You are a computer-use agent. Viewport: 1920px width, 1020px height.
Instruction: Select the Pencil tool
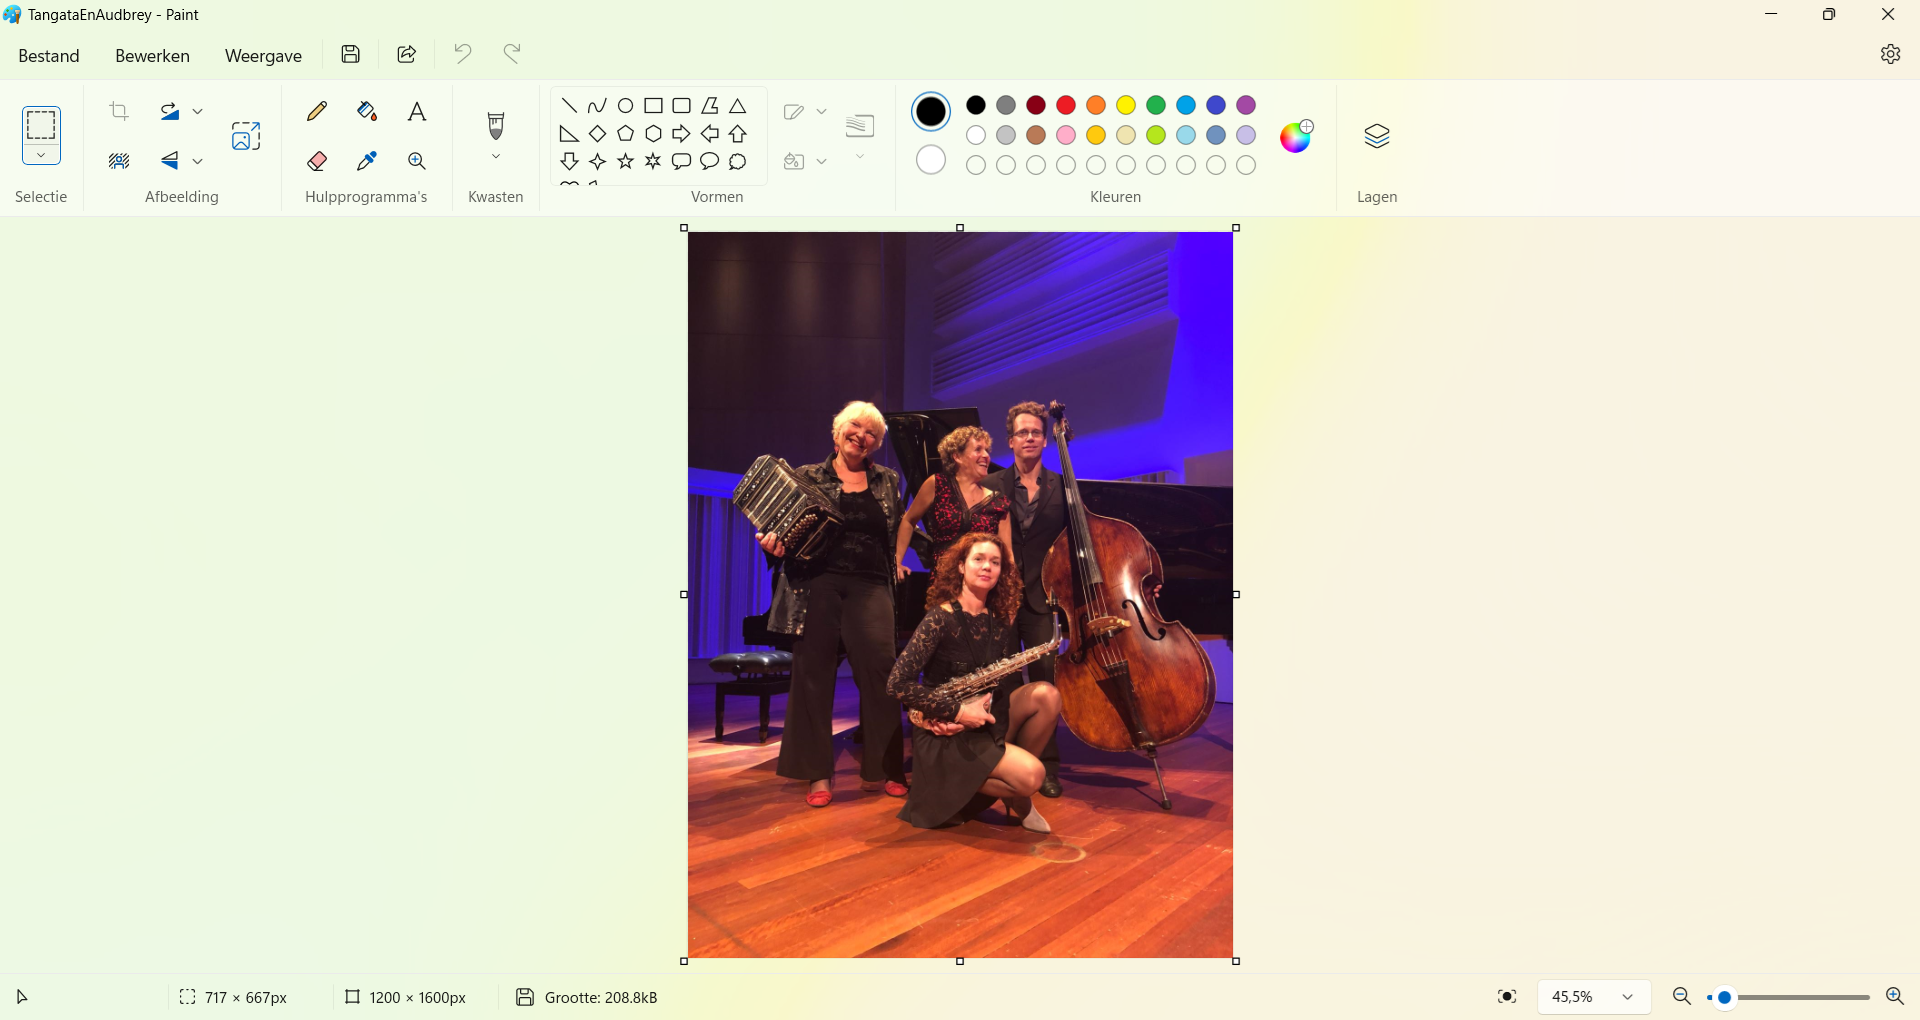click(x=317, y=111)
